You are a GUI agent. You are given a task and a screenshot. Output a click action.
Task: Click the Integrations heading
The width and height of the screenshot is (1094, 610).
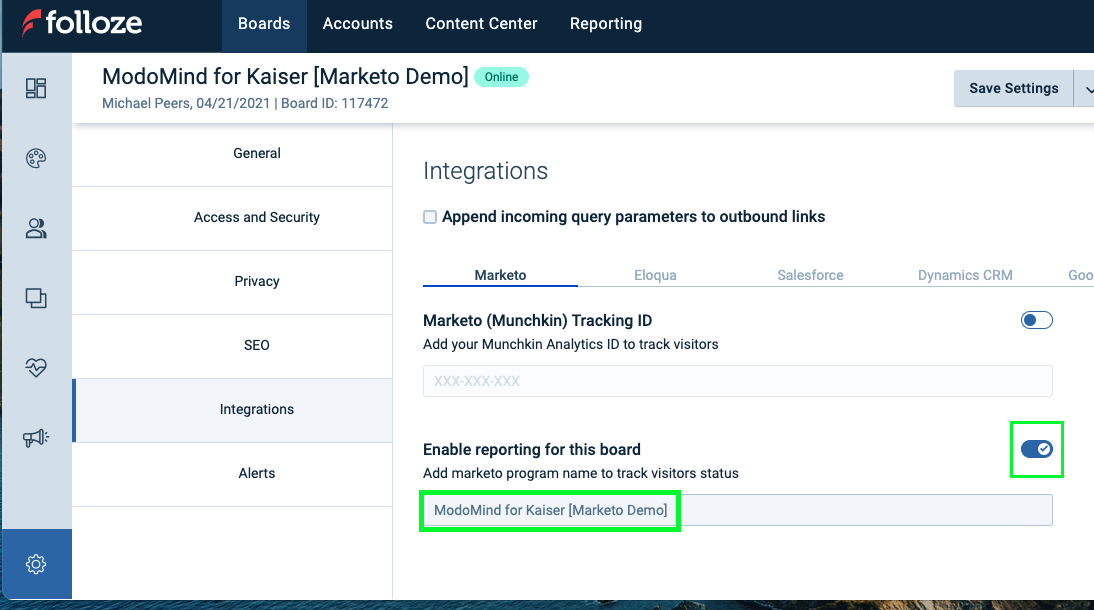(x=486, y=171)
